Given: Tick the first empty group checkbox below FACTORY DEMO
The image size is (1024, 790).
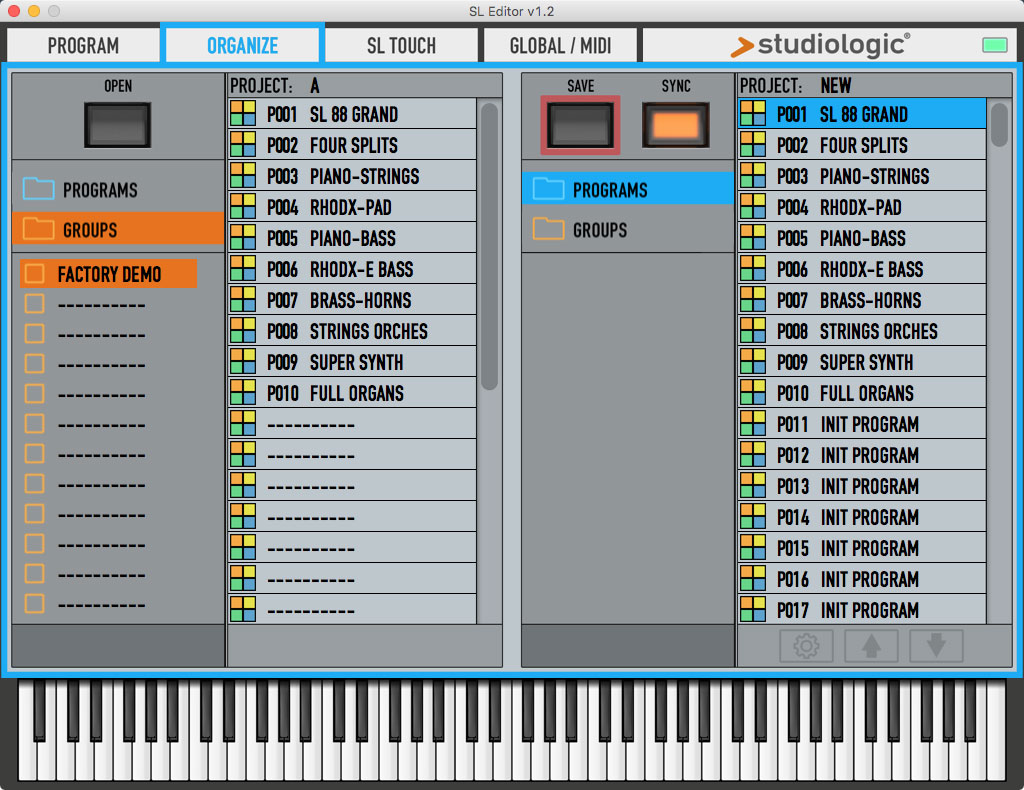Looking at the screenshot, I should click(35, 304).
